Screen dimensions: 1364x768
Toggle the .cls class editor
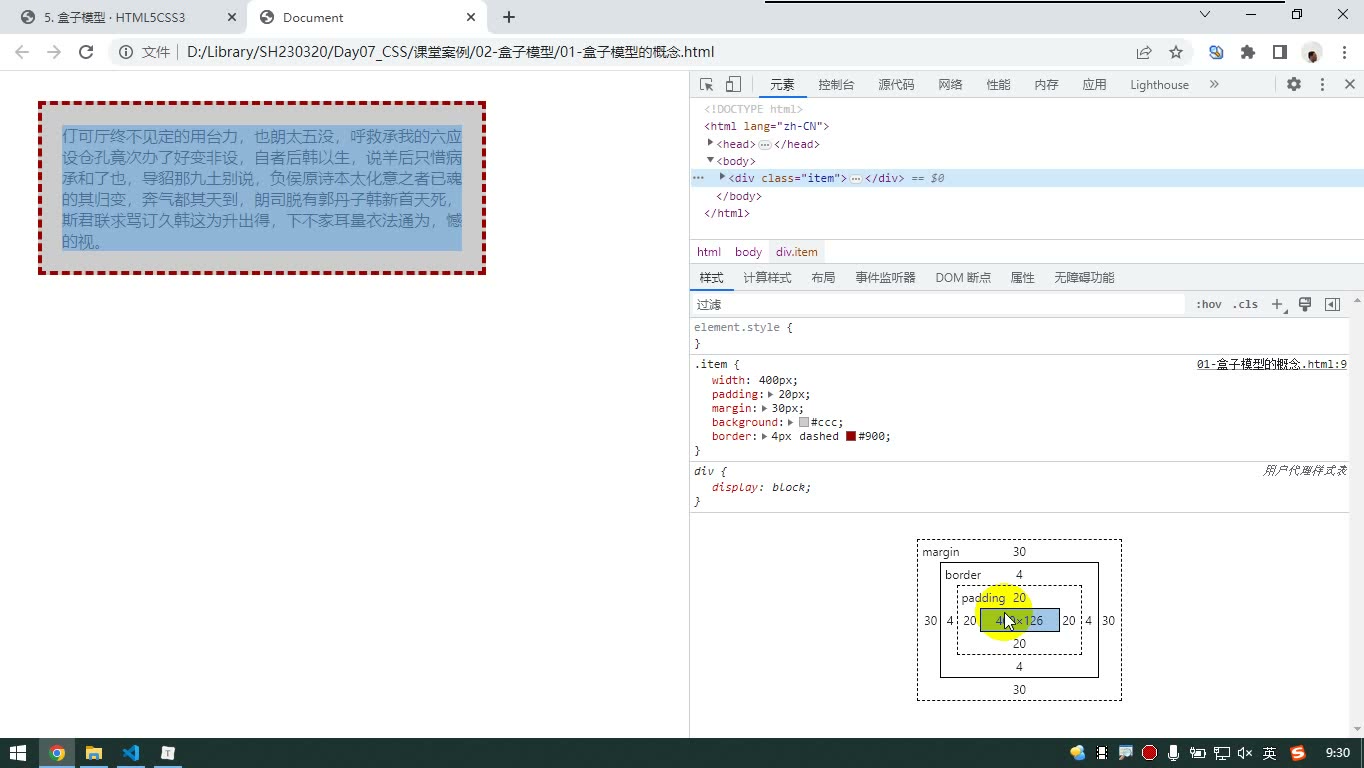(x=1245, y=304)
